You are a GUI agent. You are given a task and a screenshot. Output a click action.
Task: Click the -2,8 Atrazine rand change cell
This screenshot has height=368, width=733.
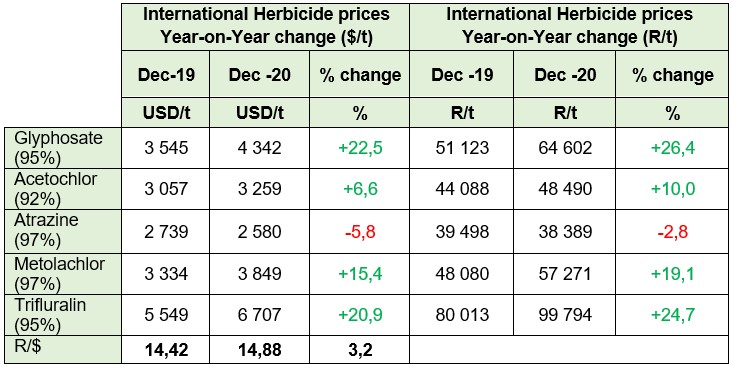point(672,231)
